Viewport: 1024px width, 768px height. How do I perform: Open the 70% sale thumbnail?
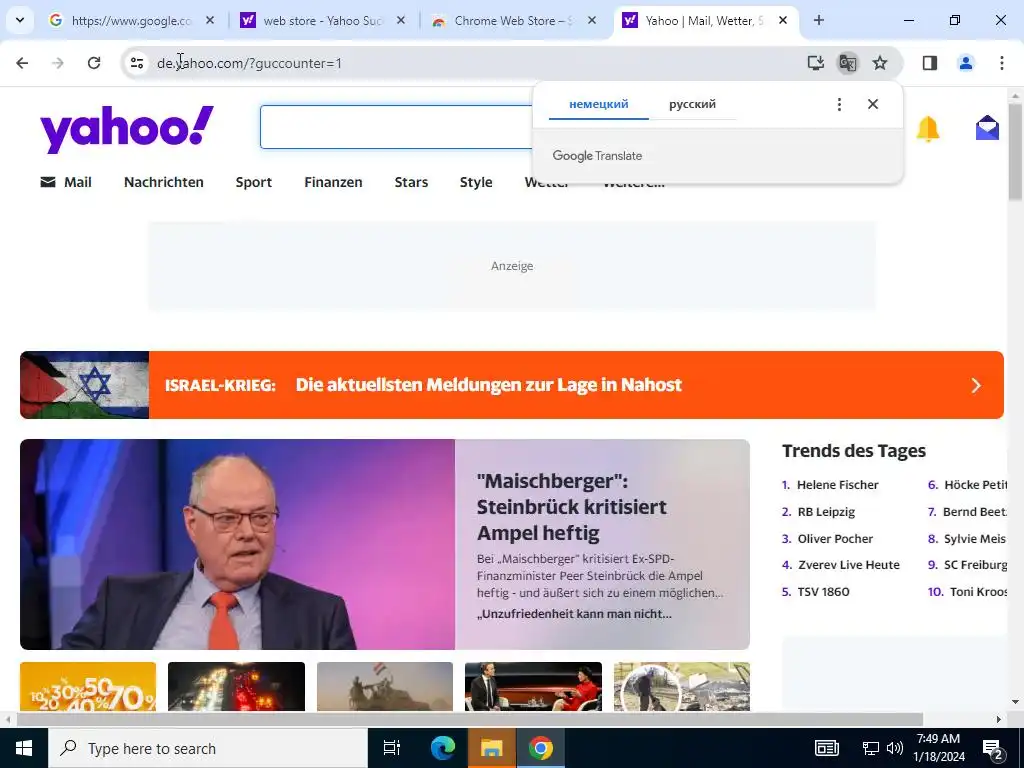coord(88,686)
